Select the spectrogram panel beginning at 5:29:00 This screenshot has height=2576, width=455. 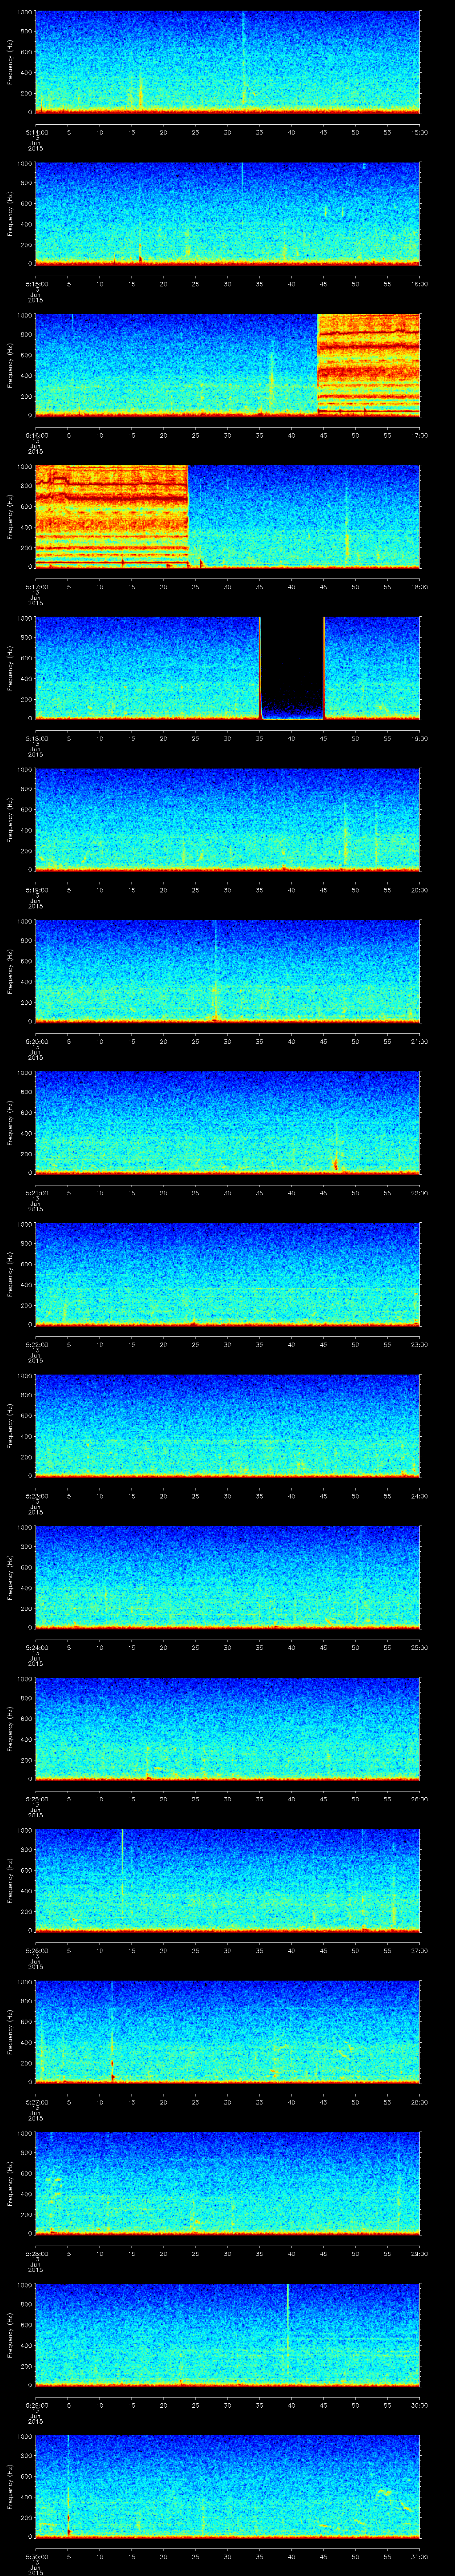click(227, 2334)
